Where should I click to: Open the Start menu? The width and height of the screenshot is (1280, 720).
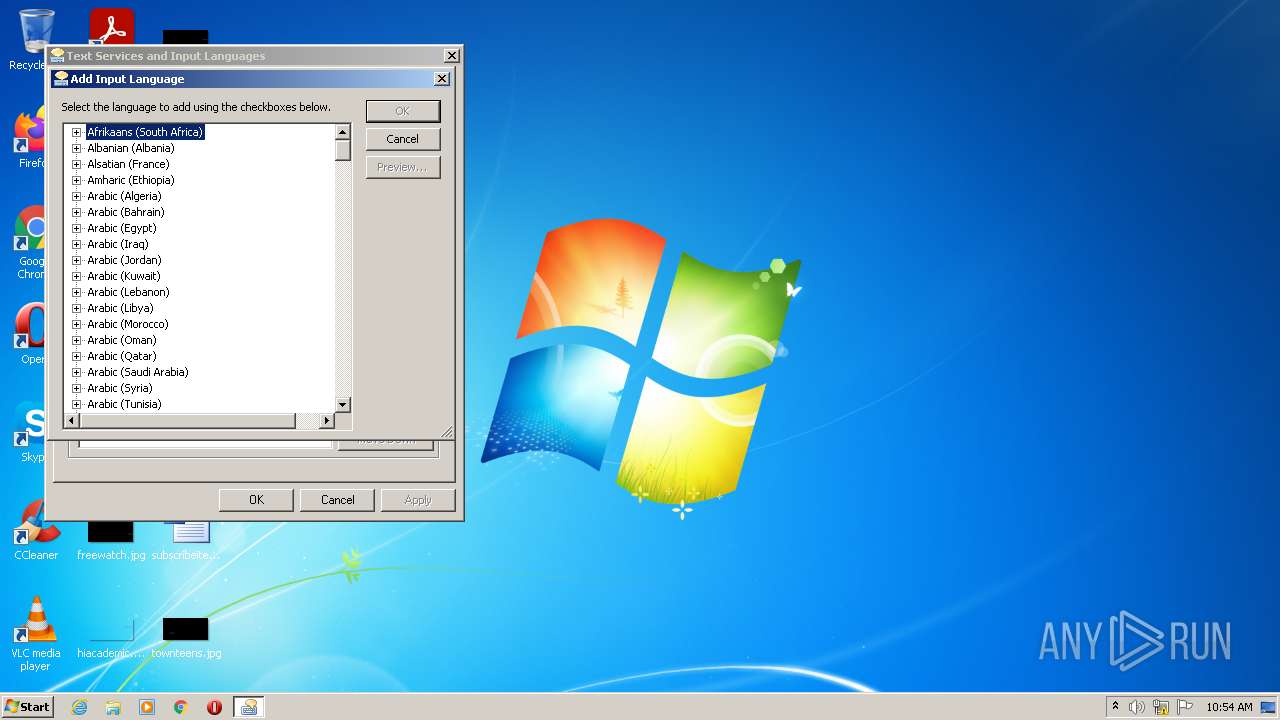(x=27, y=706)
